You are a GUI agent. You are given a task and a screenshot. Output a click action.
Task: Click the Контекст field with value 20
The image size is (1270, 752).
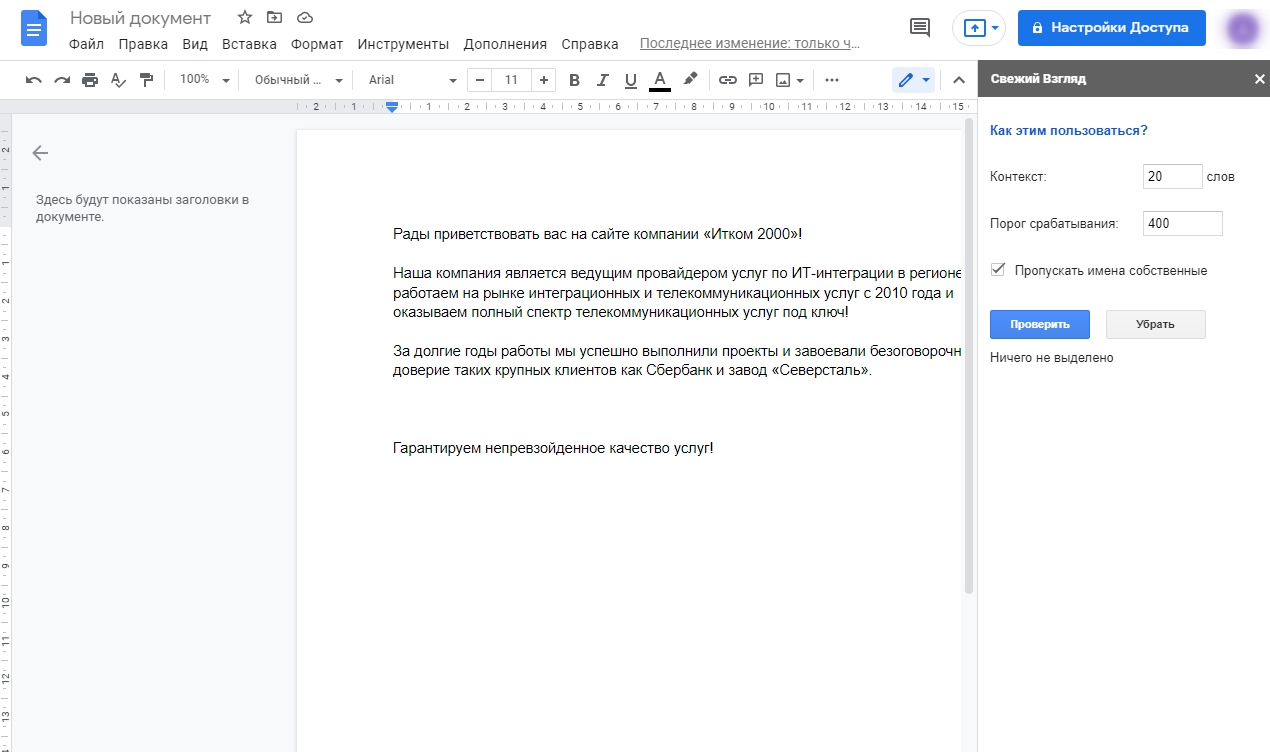click(x=1172, y=177)
